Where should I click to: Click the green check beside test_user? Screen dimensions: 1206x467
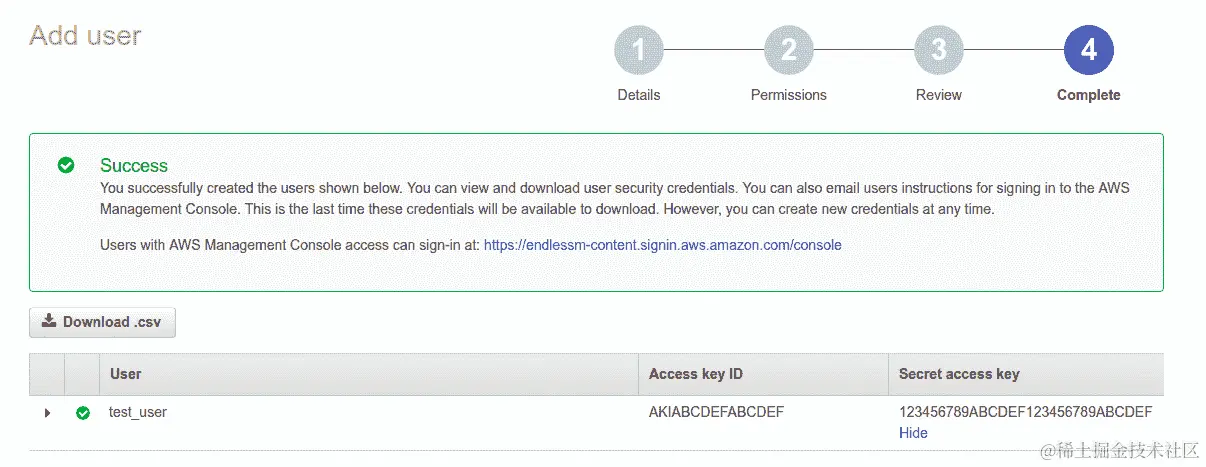point(83,413)
